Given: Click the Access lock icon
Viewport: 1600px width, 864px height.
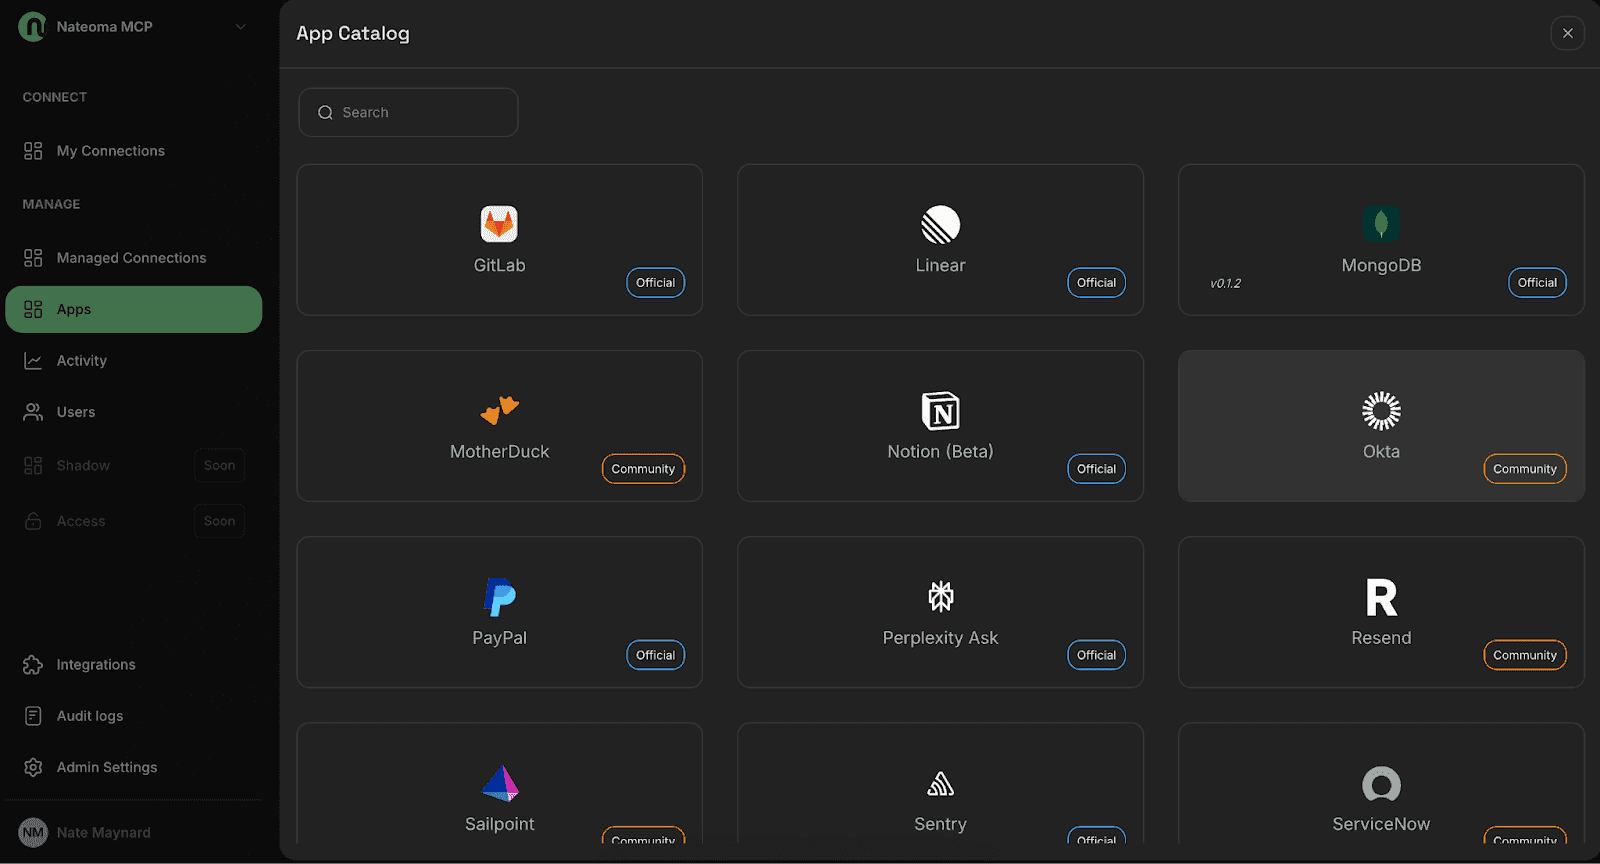Looking at the screenshot, I should pyautogui.click(x=33, y=521).
